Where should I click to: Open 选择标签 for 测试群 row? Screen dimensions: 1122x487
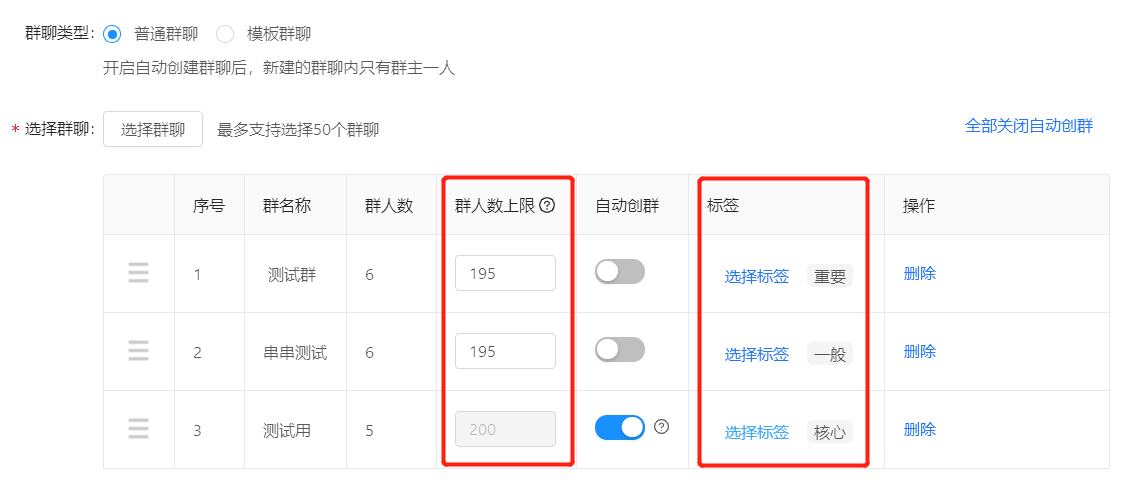coord(756,277)
